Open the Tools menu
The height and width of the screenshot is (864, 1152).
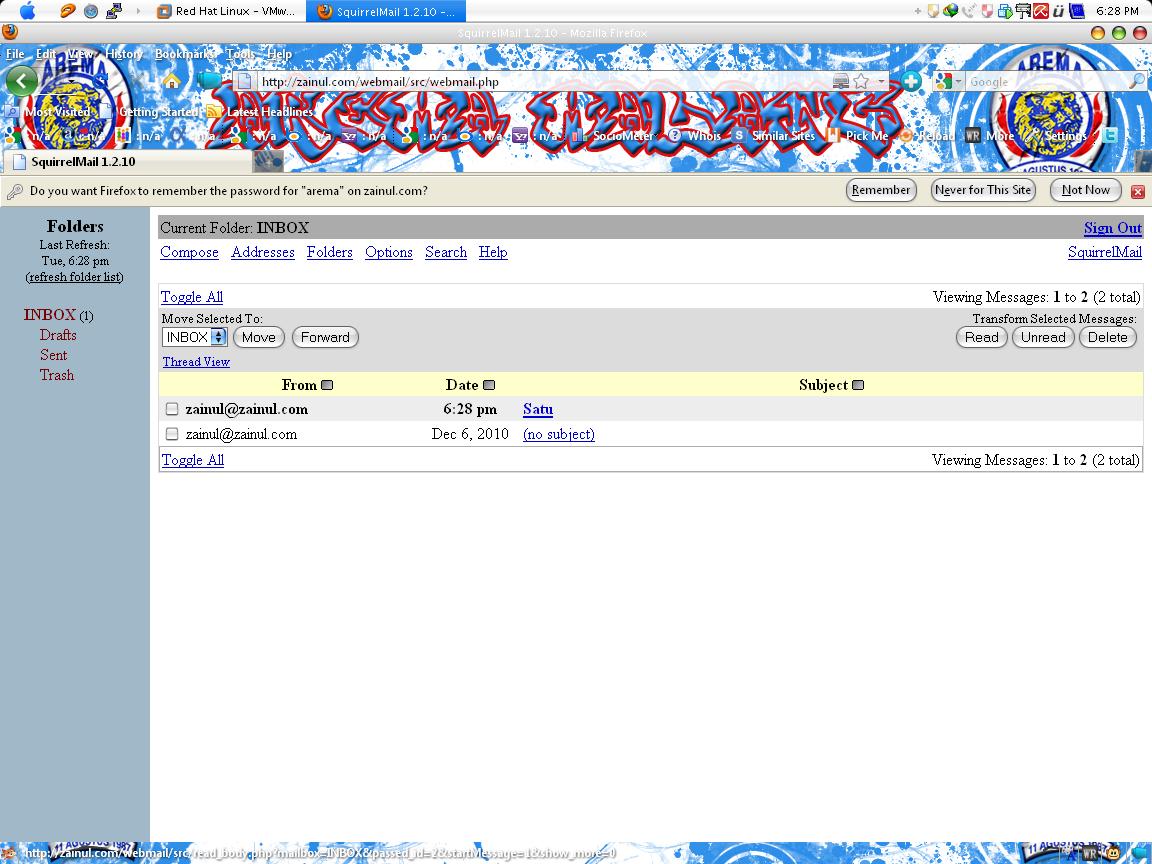point(240,54)
